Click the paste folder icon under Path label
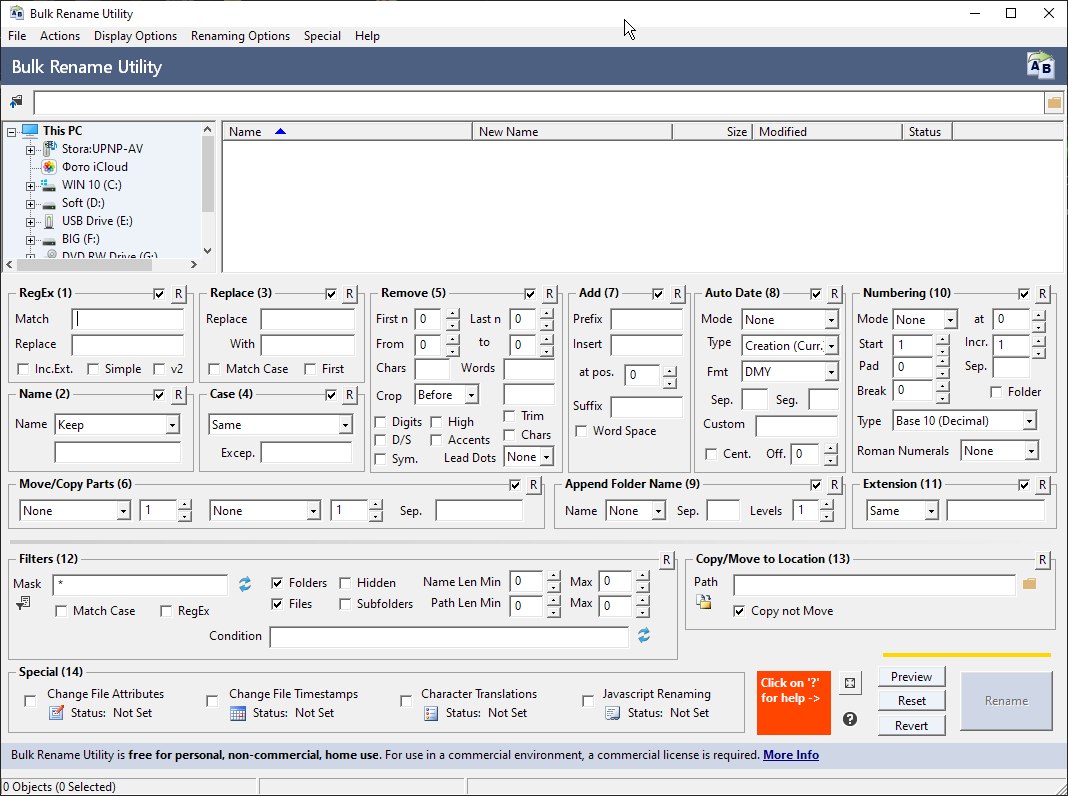 coord(704,602)
